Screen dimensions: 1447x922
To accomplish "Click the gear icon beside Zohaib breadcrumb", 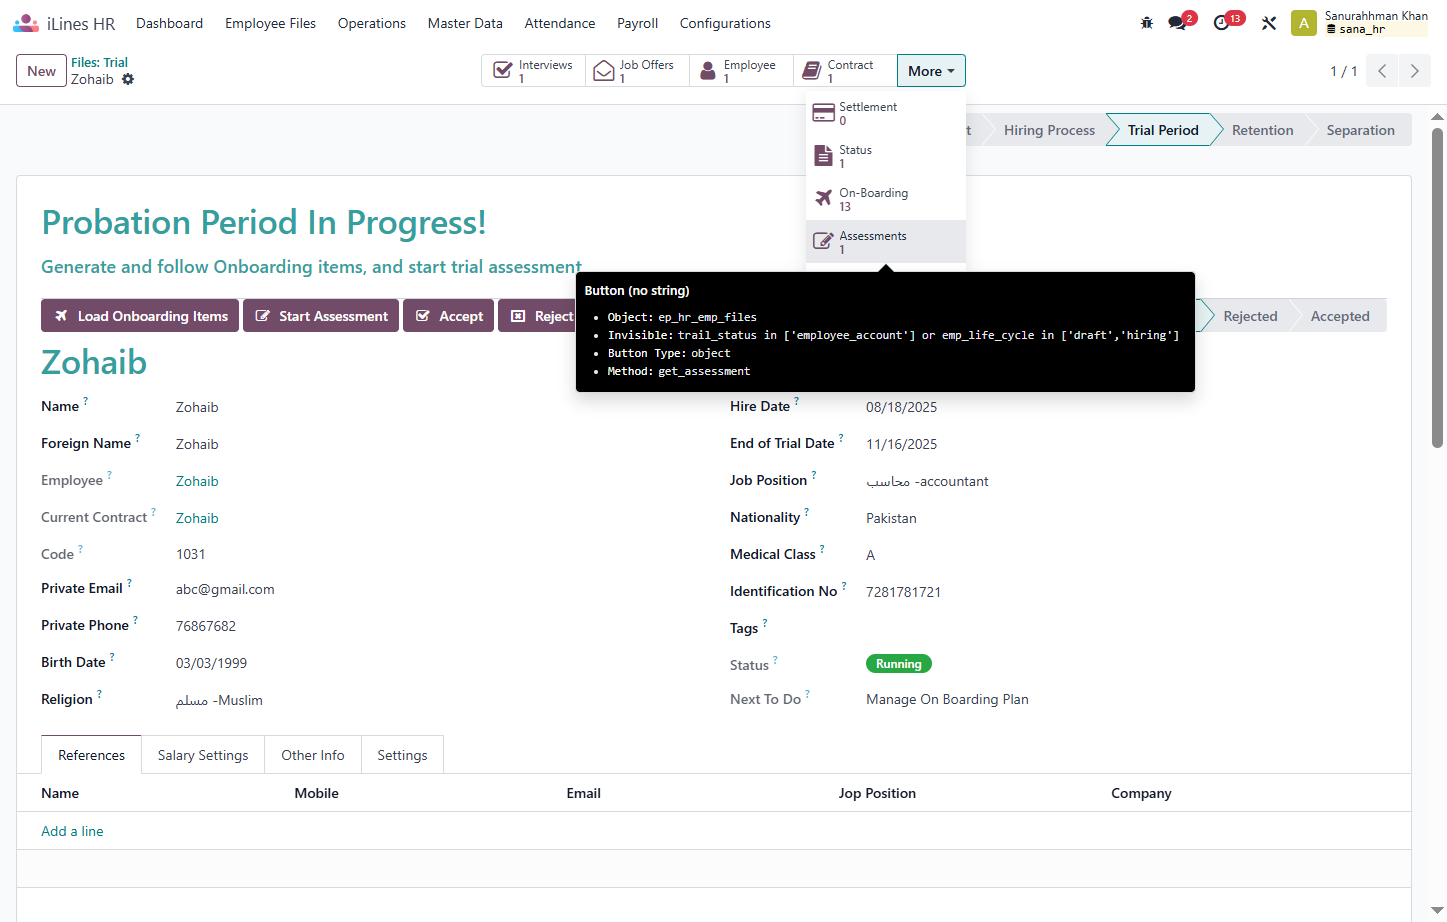I will click(128, 79).
